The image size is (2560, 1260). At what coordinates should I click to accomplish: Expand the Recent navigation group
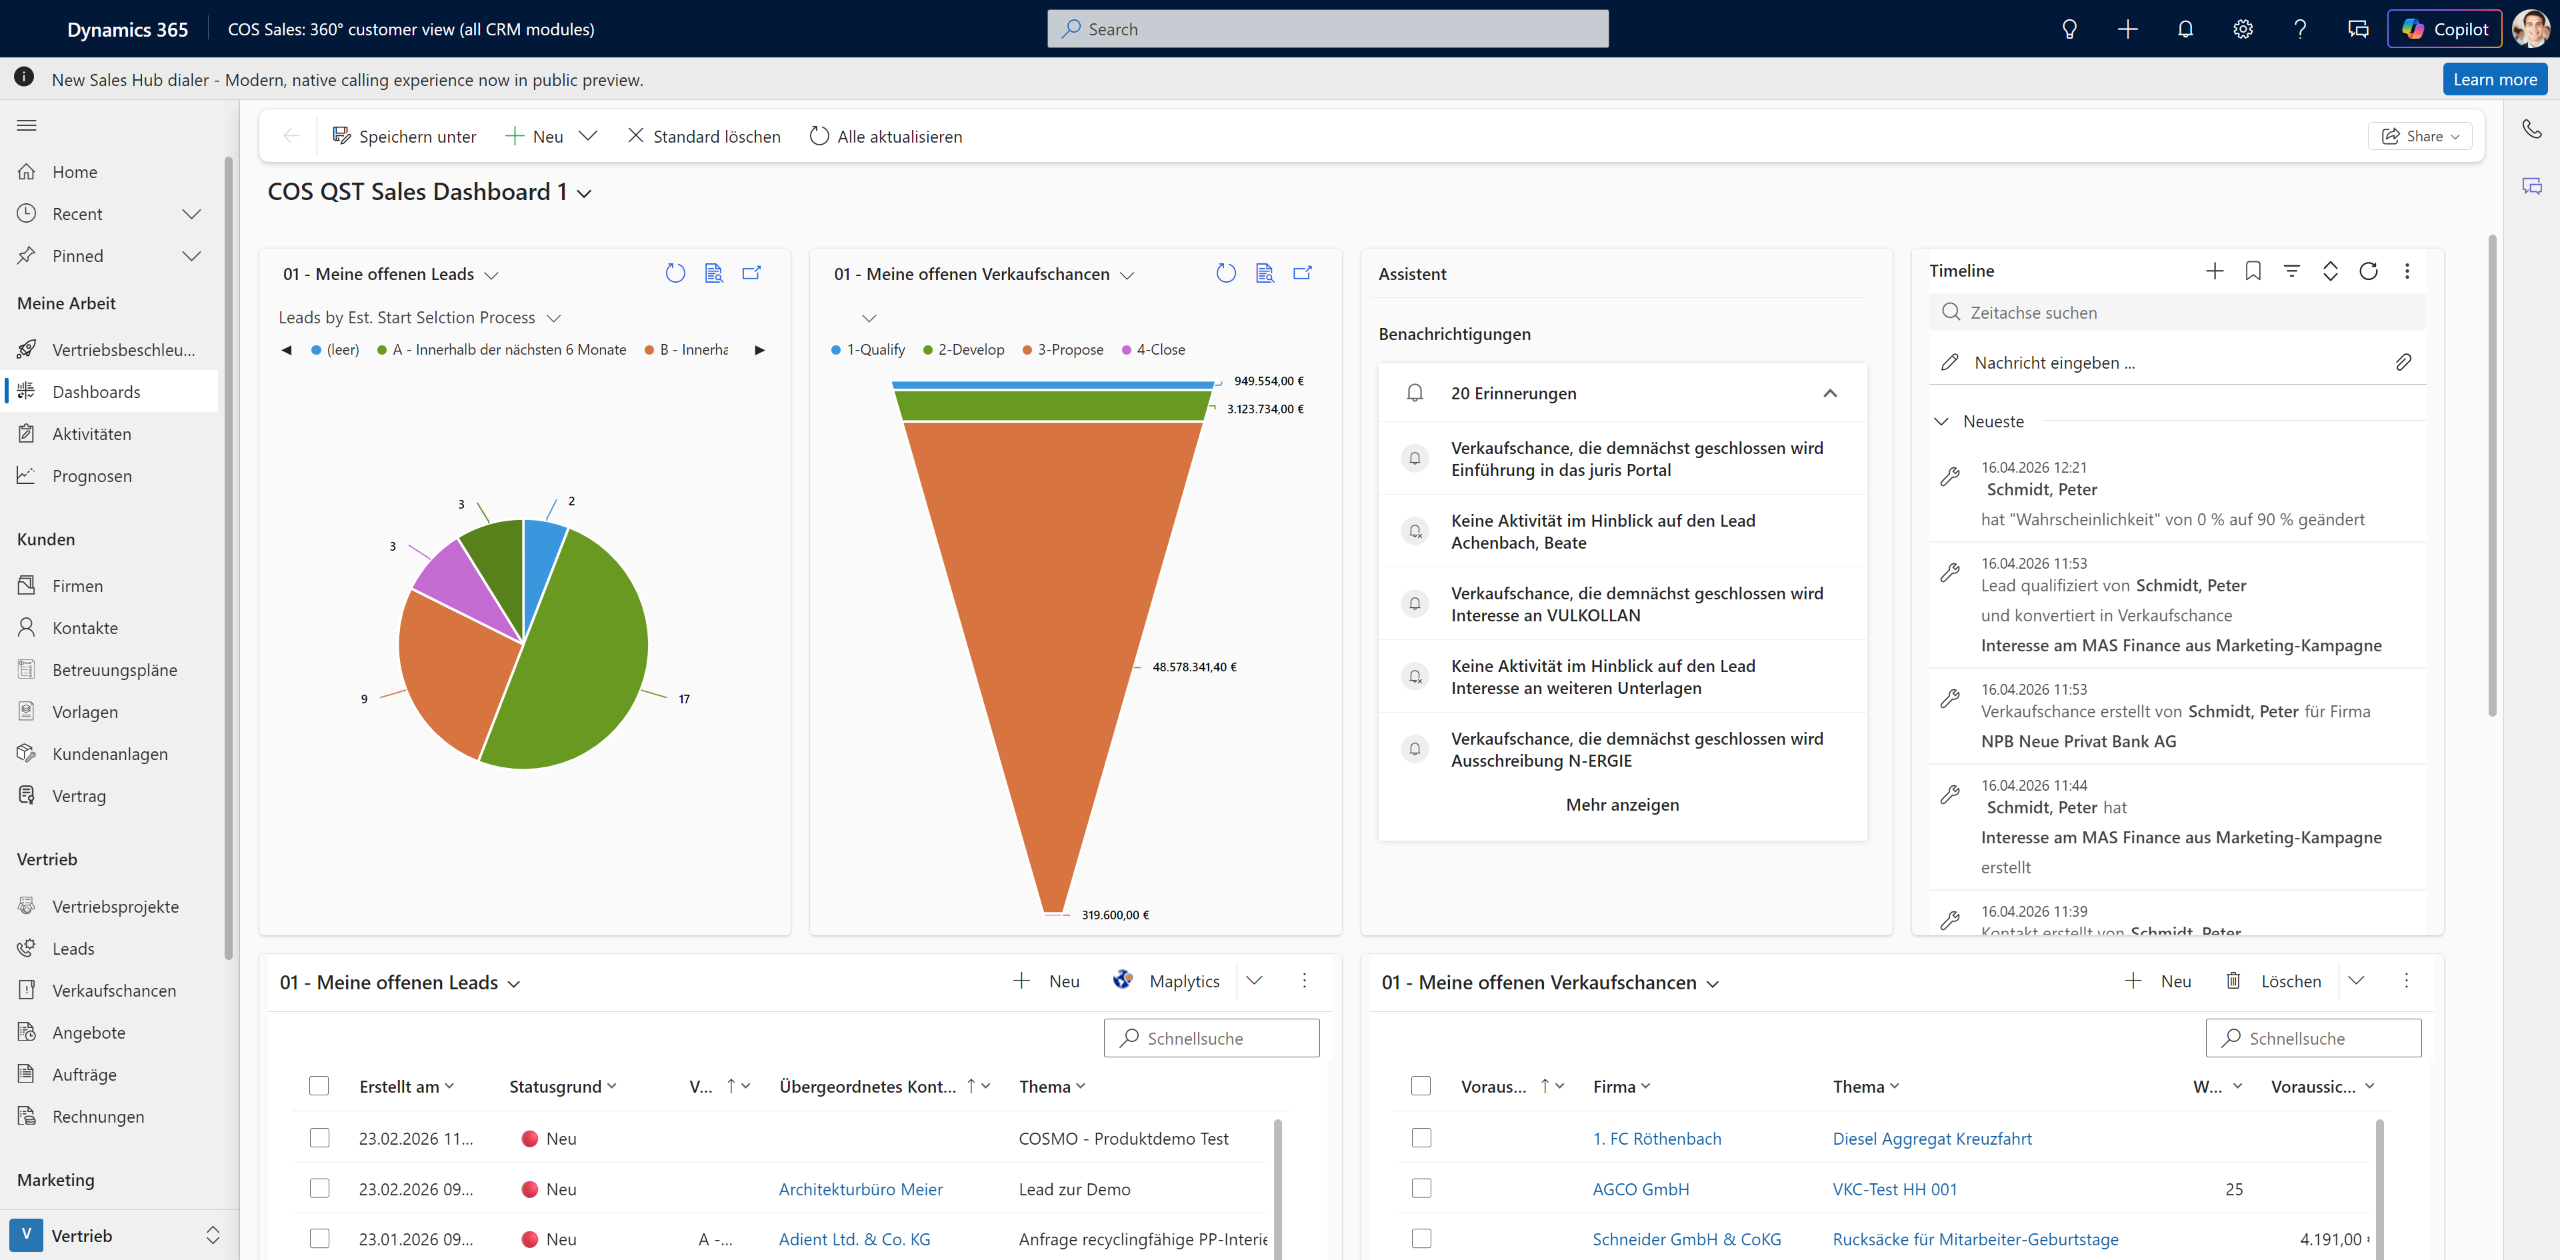click(192, 214)
